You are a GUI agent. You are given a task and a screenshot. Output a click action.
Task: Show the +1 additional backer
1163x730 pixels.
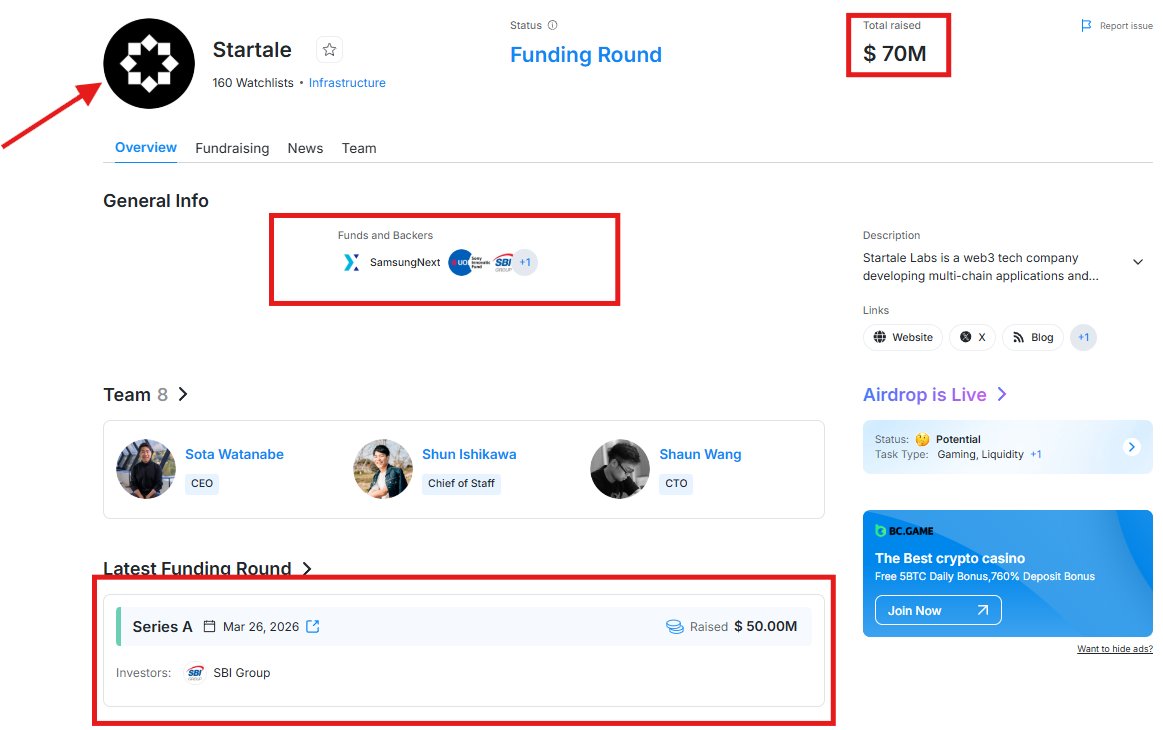(525, 263)
